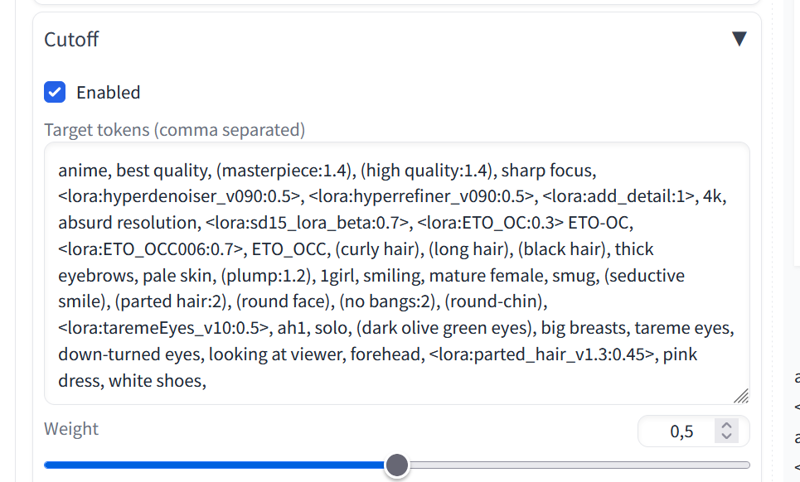Viewport: 800px width, 482px height.
Task: Toggle Cutoff via the Enabled label
Action: click(108, 92)
